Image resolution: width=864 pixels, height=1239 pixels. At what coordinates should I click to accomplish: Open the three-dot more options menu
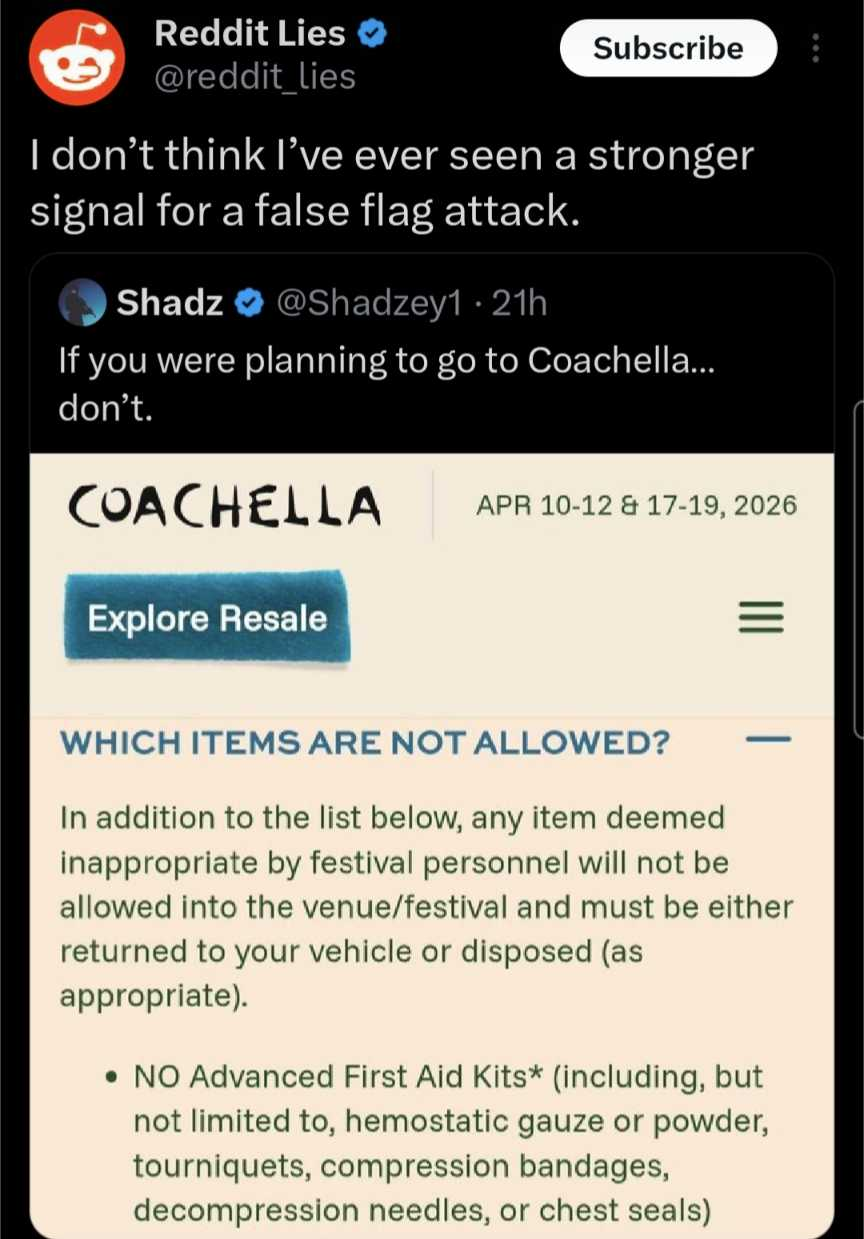tap(816, 49)
